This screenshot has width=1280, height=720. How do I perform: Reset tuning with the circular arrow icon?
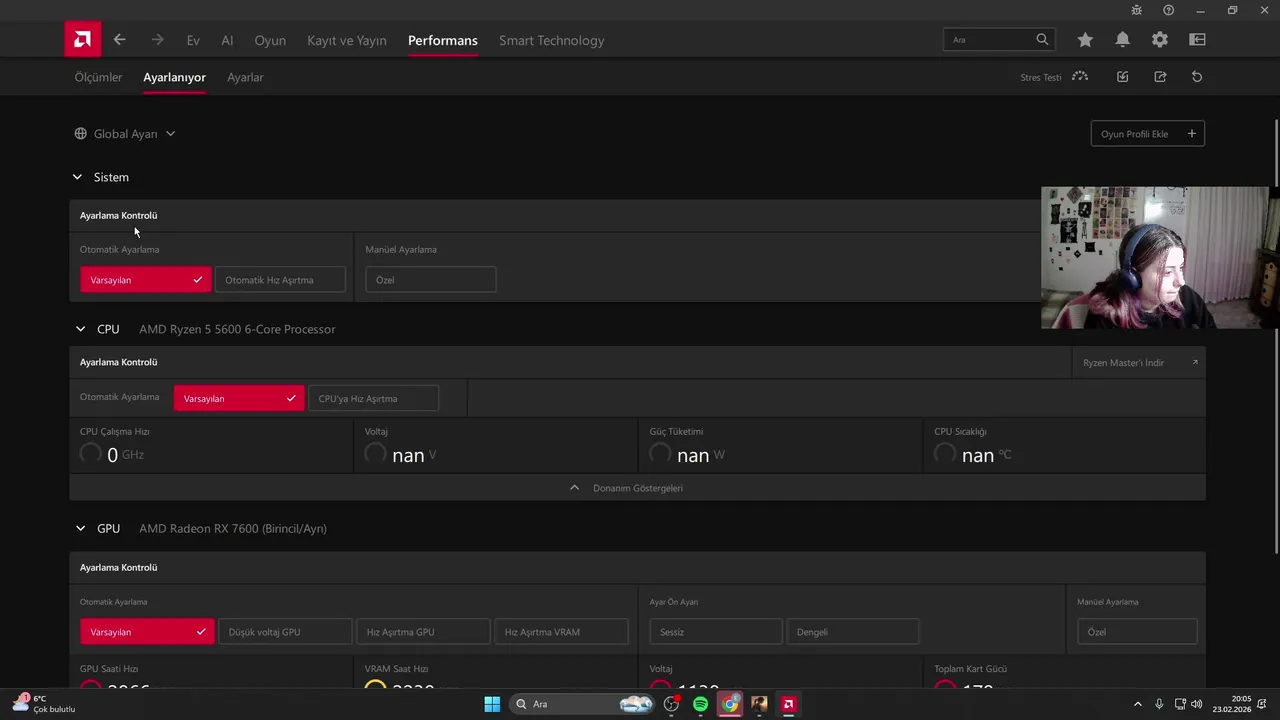1197,77
